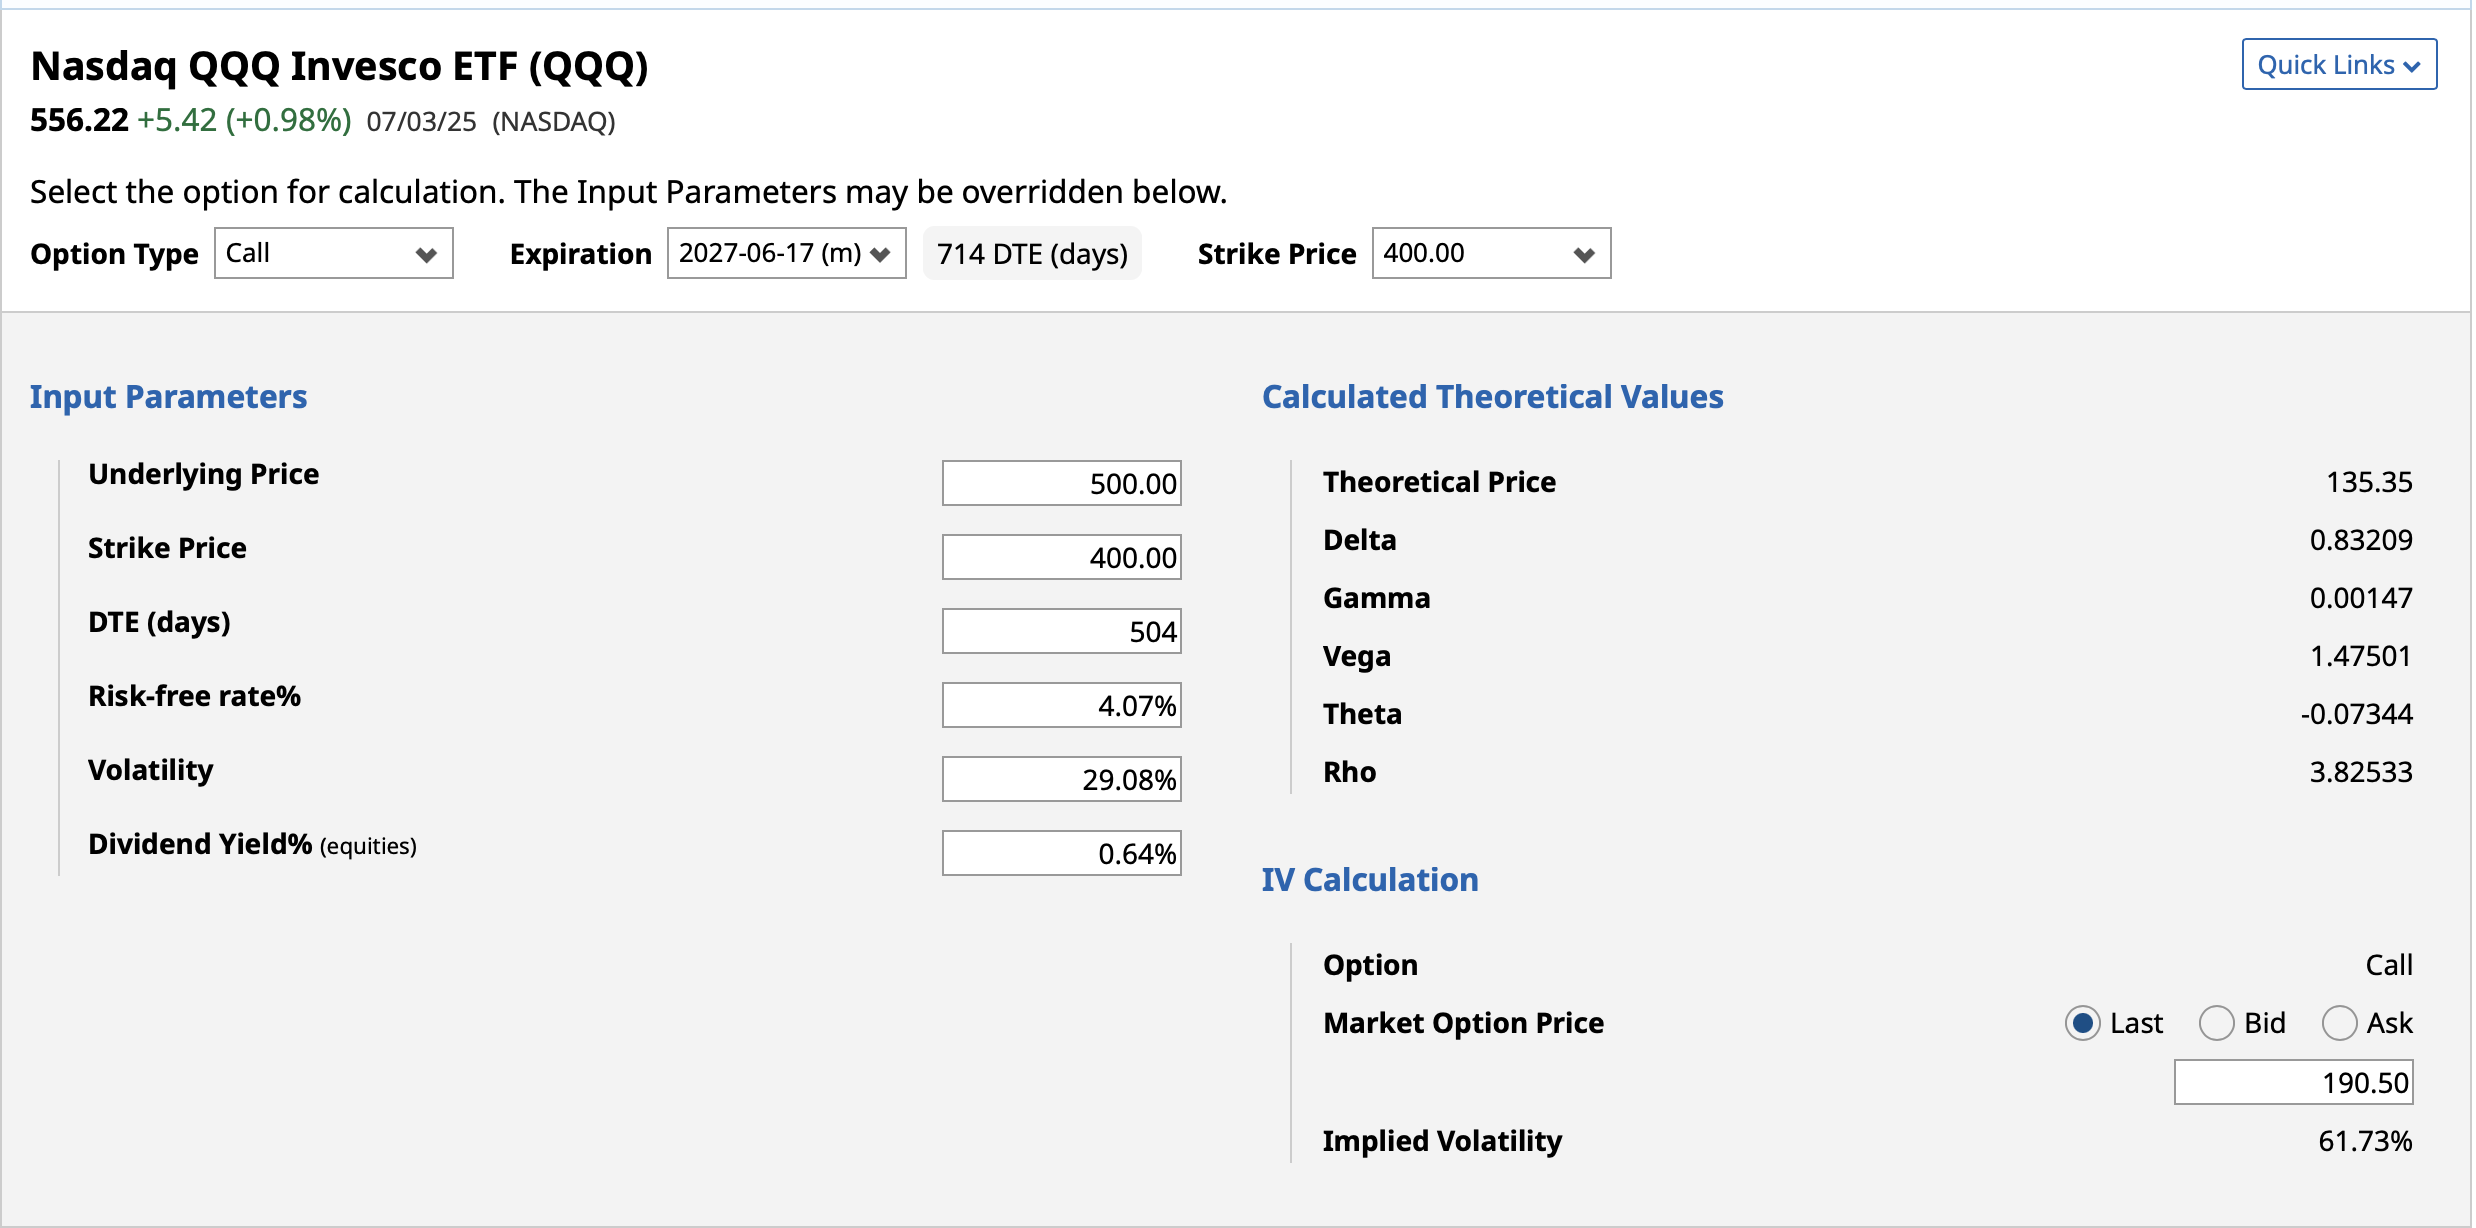Click the chevron arrow on Quick Links
Viewport: 2476px width, 1228px height.
pyautogui.click(x=2411, y=67)
